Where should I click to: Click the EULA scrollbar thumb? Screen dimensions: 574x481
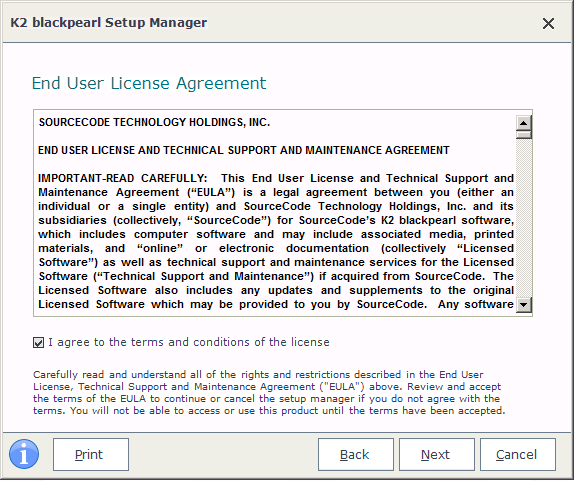click(x=523, y=135)
